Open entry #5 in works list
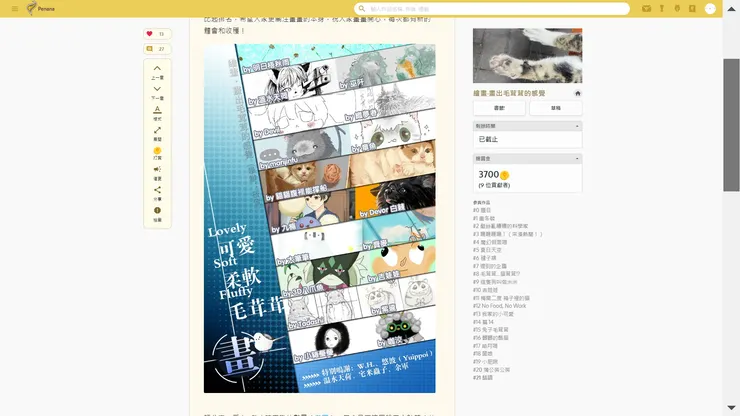 pos(487,250)
